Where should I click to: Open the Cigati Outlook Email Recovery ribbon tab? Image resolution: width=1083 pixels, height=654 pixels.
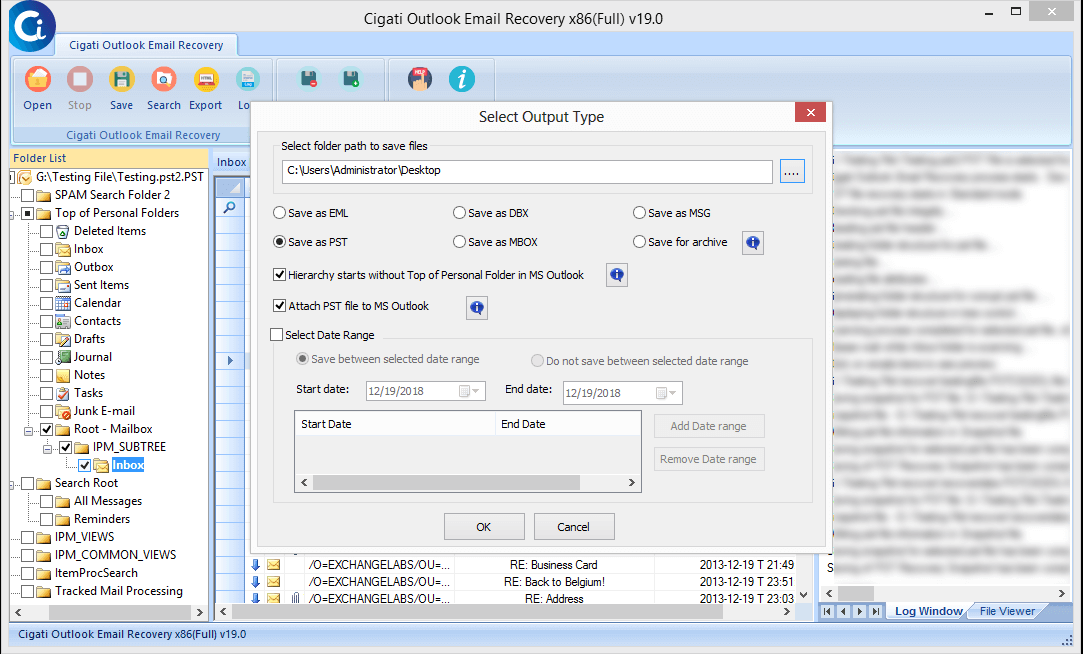pos(146,45)
